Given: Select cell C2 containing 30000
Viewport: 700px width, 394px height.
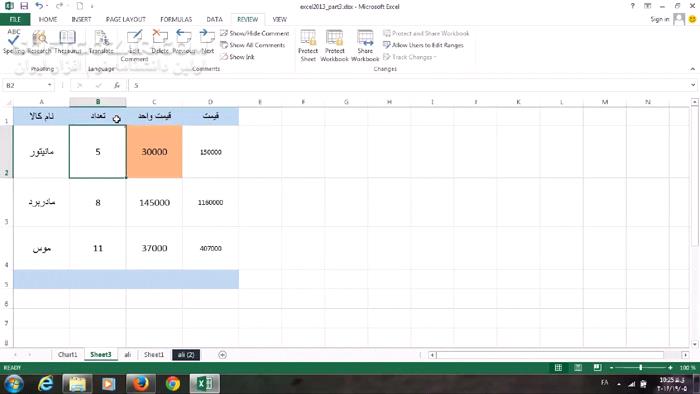Looking at the screenshot, I should tap(154, 152).
